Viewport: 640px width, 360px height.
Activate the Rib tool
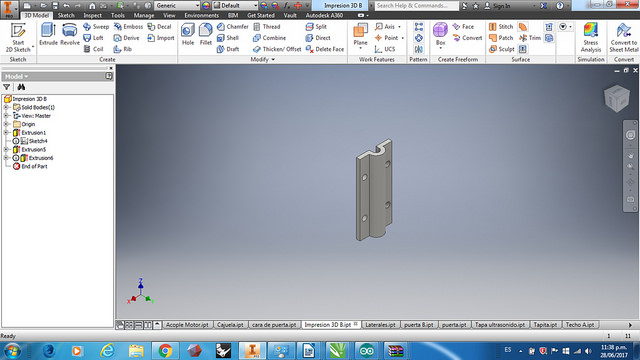pos(122,49)
